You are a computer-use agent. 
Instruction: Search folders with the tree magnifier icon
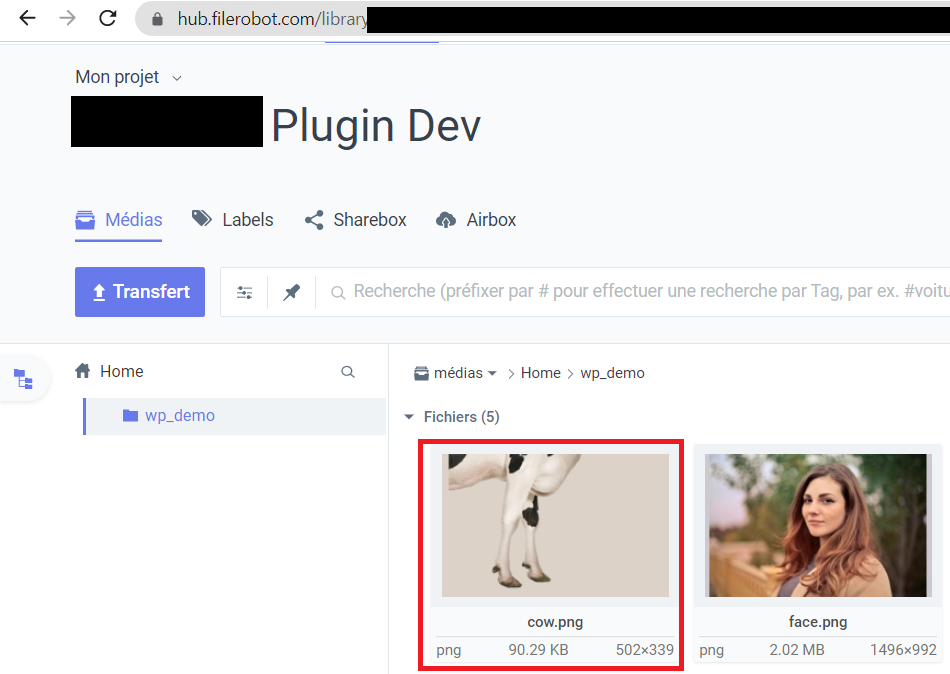point(348,372)
